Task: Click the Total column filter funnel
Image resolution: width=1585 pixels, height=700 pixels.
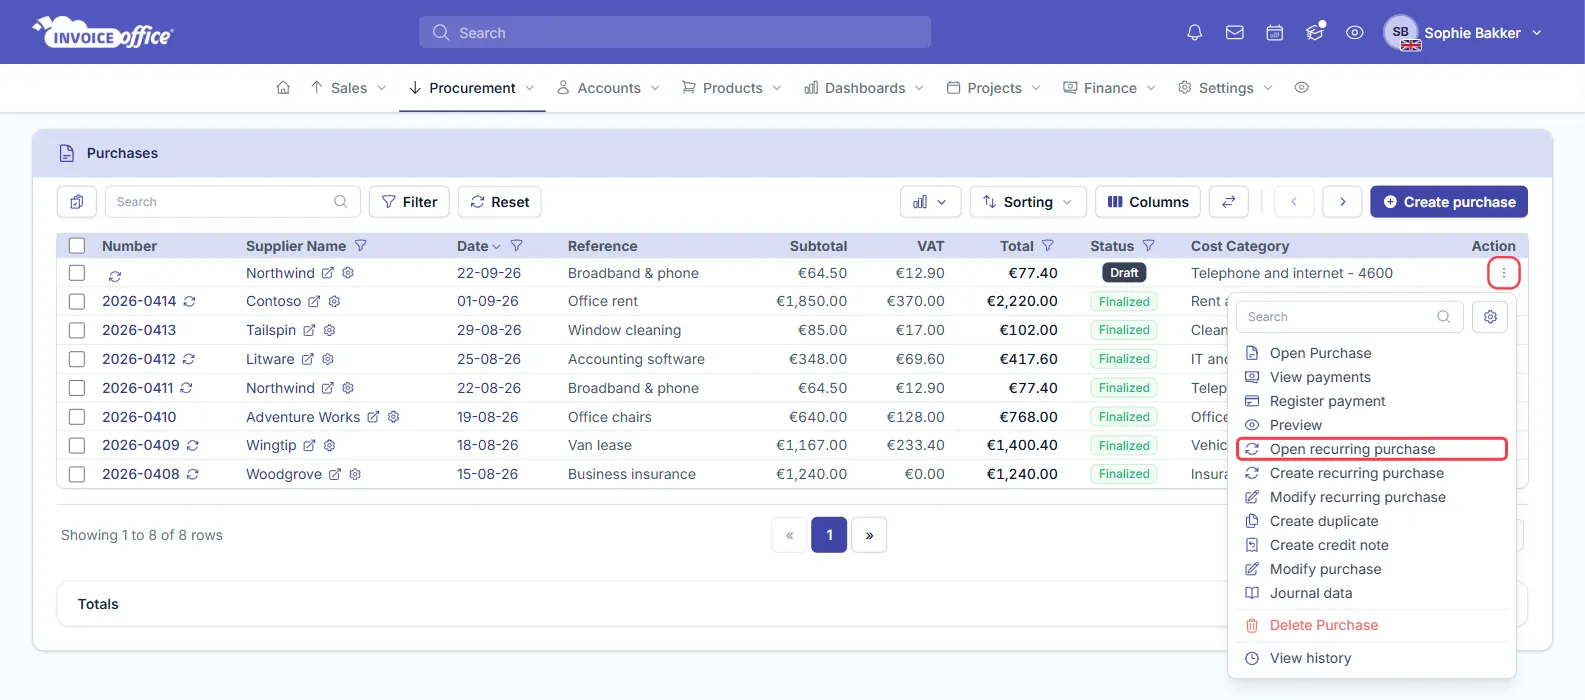Action: point(1048,246)
